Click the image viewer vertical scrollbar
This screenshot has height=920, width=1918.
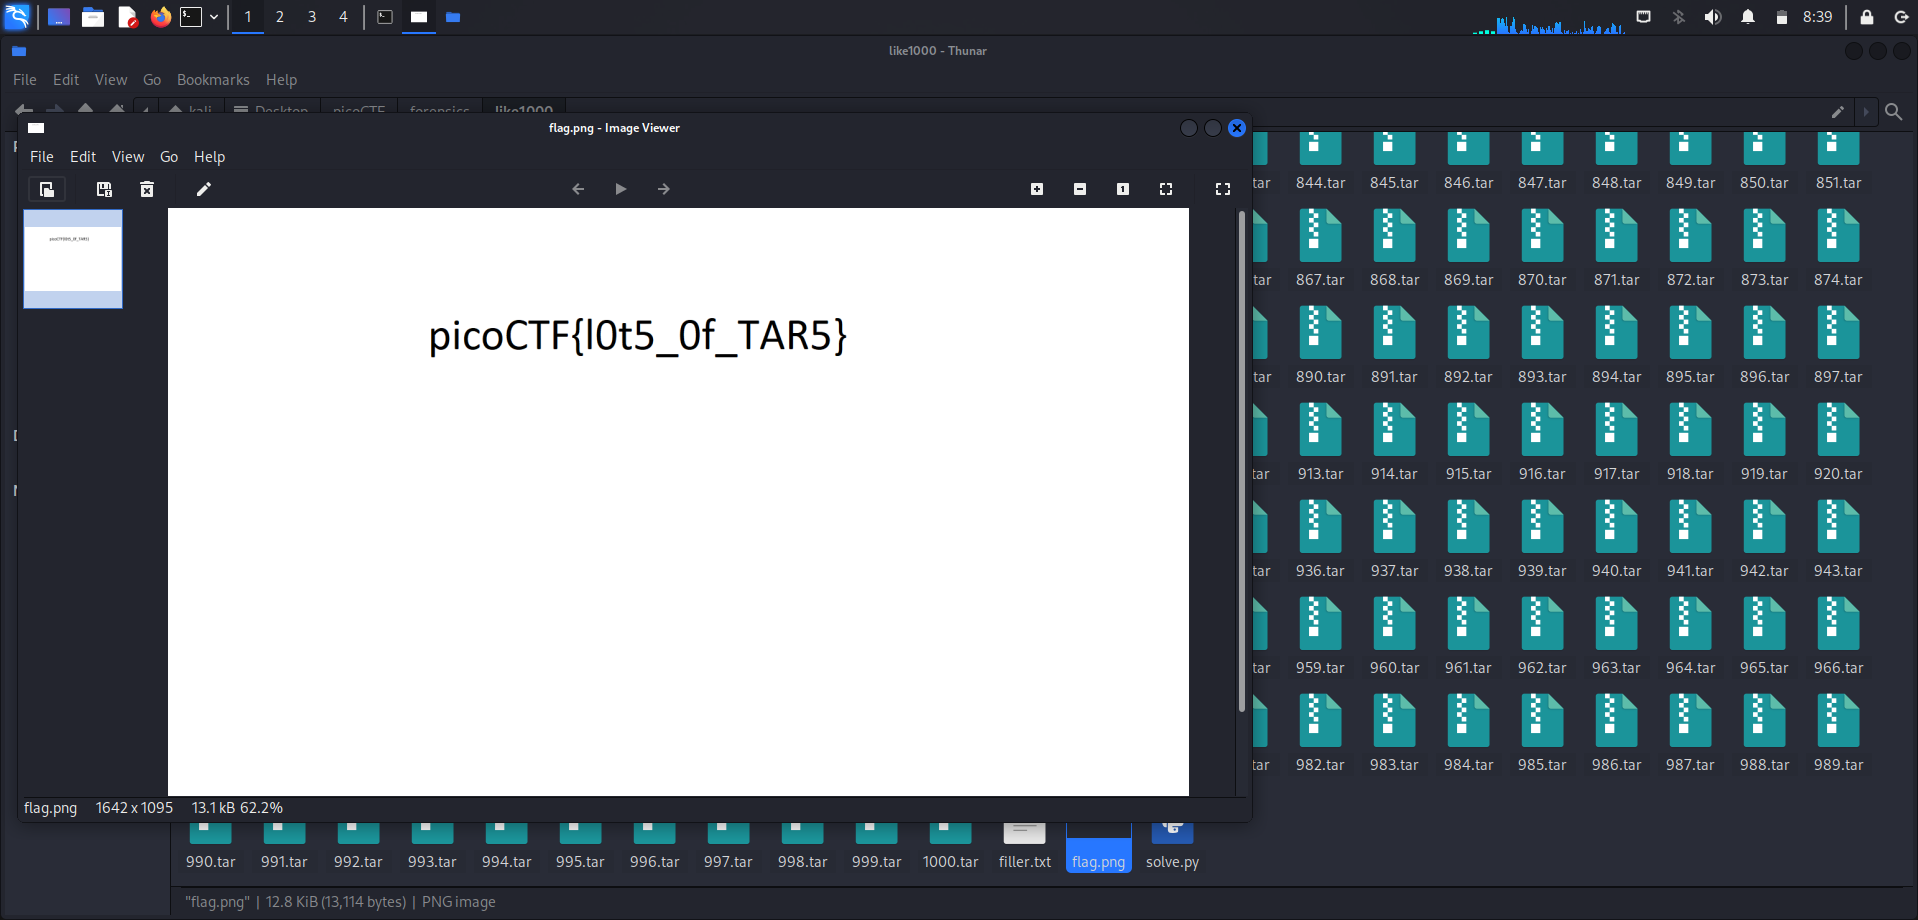[1241, 460]
